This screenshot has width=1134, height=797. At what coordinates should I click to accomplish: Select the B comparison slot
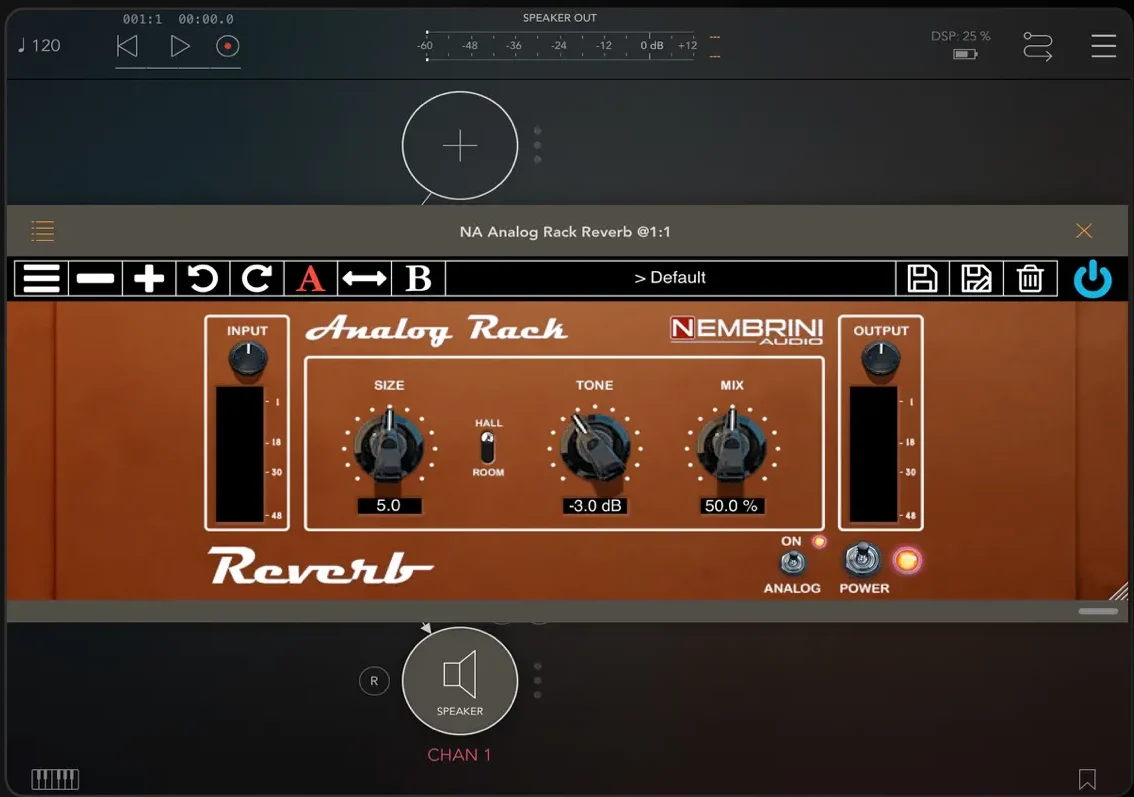(418, 278)
